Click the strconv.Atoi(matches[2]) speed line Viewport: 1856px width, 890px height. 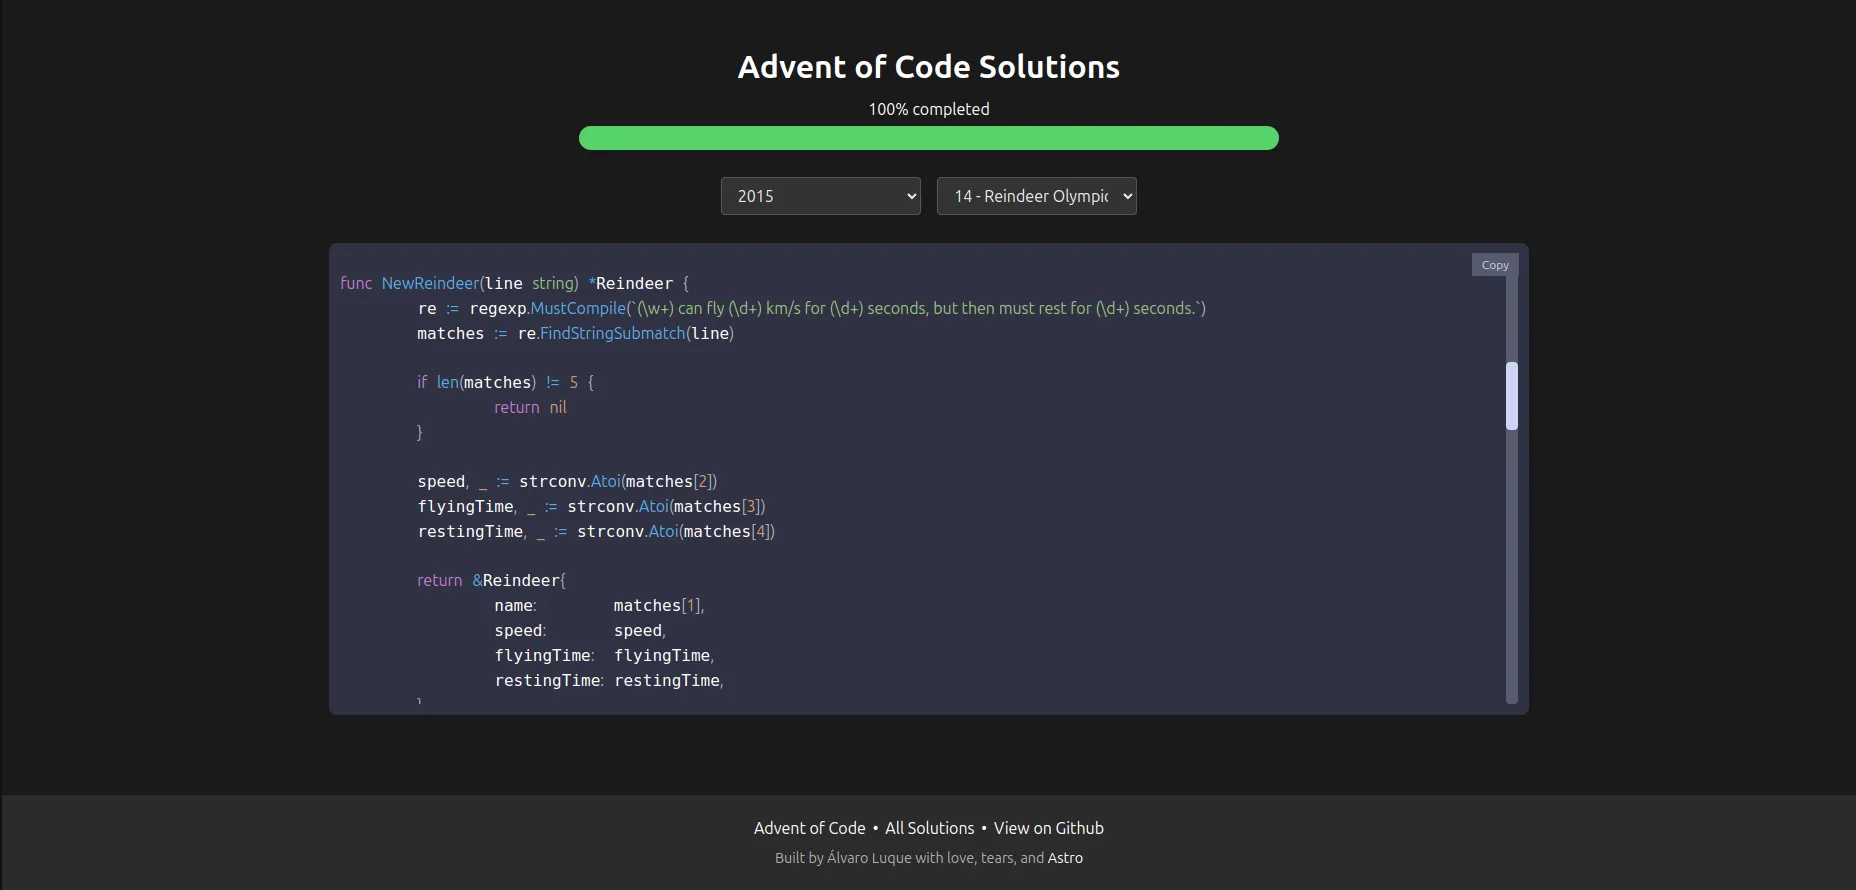coord(566,482)
